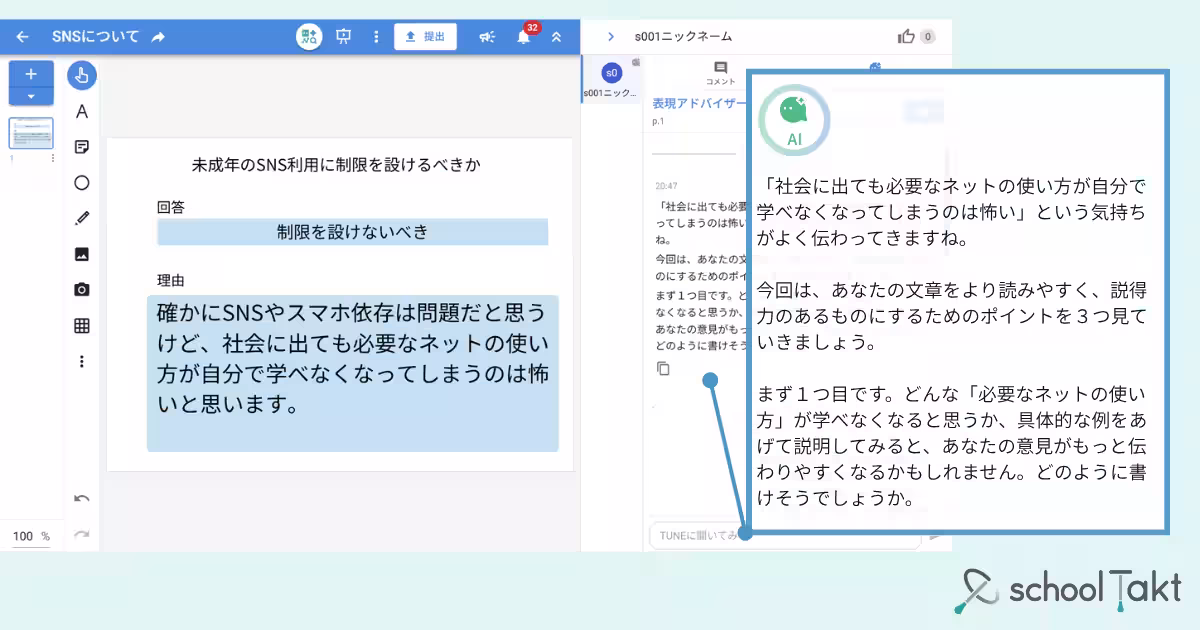Screen dimensions: 1200x630
Task: Select the 制限を設けないべき answer box
Action: pyautogui.click(x=352, y=232)
